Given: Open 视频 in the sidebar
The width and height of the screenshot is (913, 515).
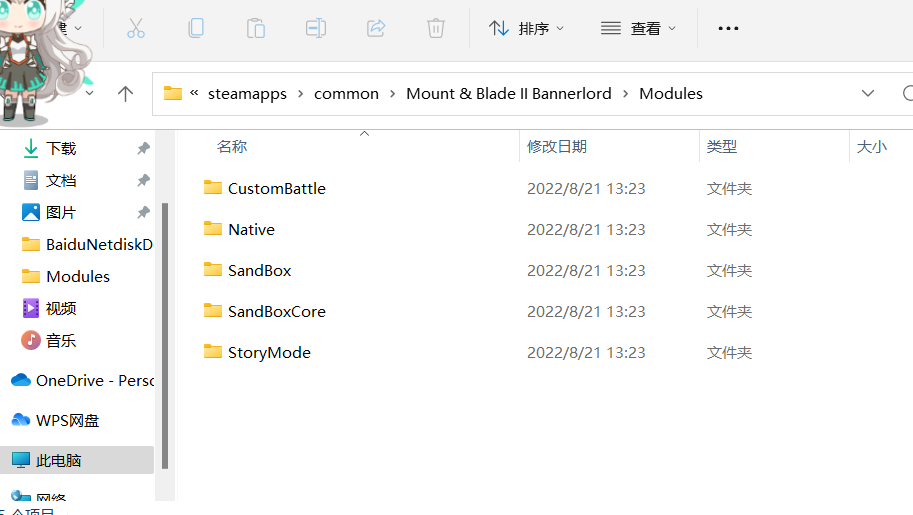Looking at the screenshot, I should (x=61, y=309).
